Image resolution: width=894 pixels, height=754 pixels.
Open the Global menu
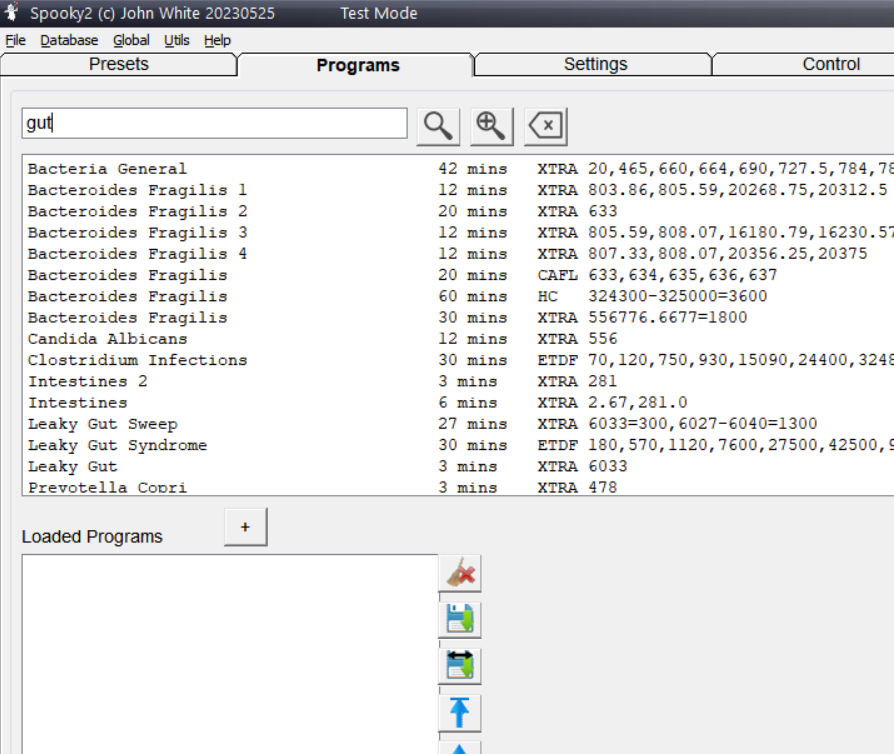coord(131,40)
